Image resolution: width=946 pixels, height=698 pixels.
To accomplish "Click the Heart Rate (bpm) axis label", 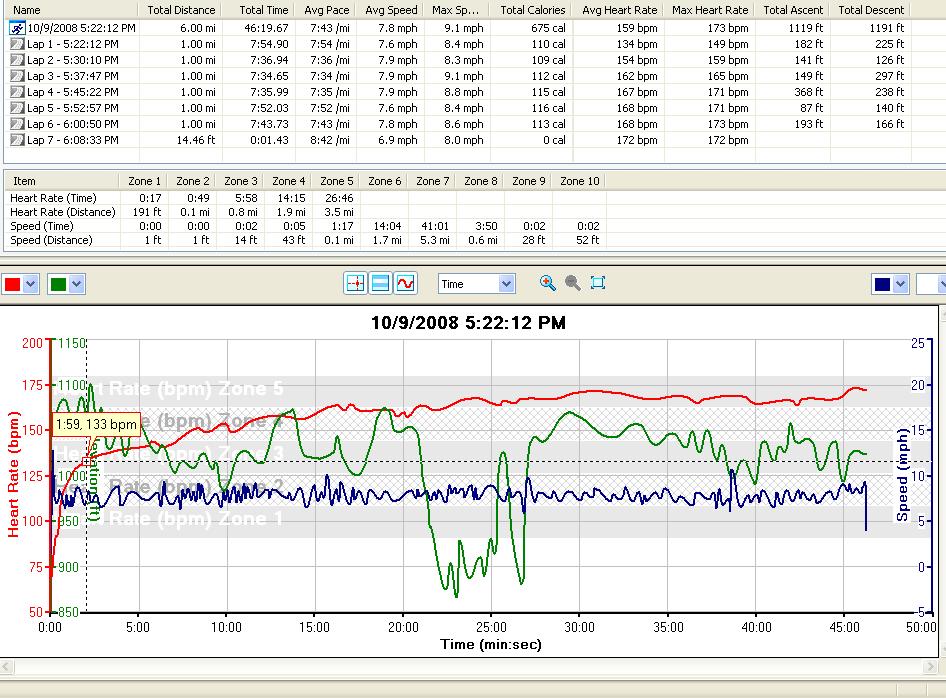I will (13, 474).
